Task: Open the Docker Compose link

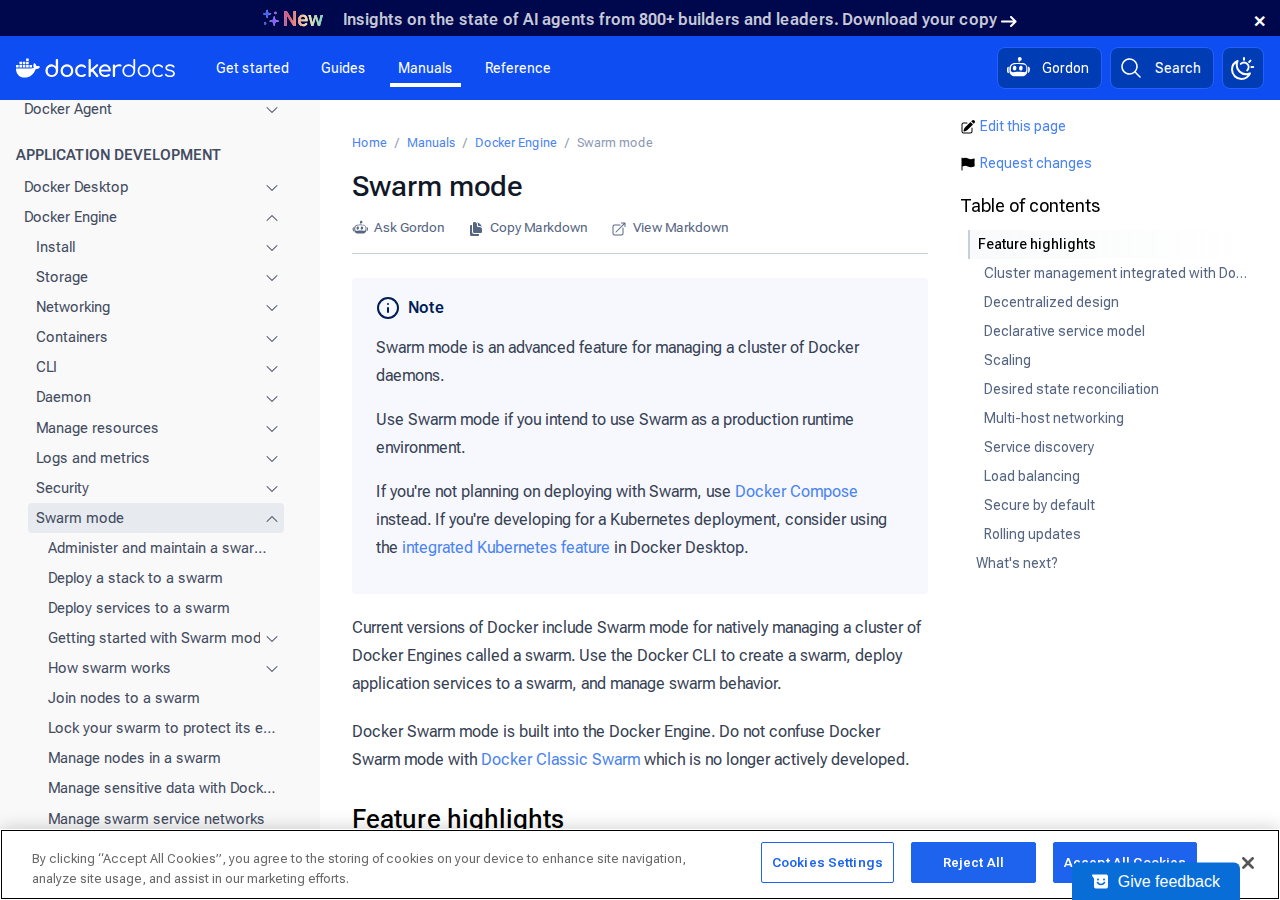Action: [x=796, y=491]
